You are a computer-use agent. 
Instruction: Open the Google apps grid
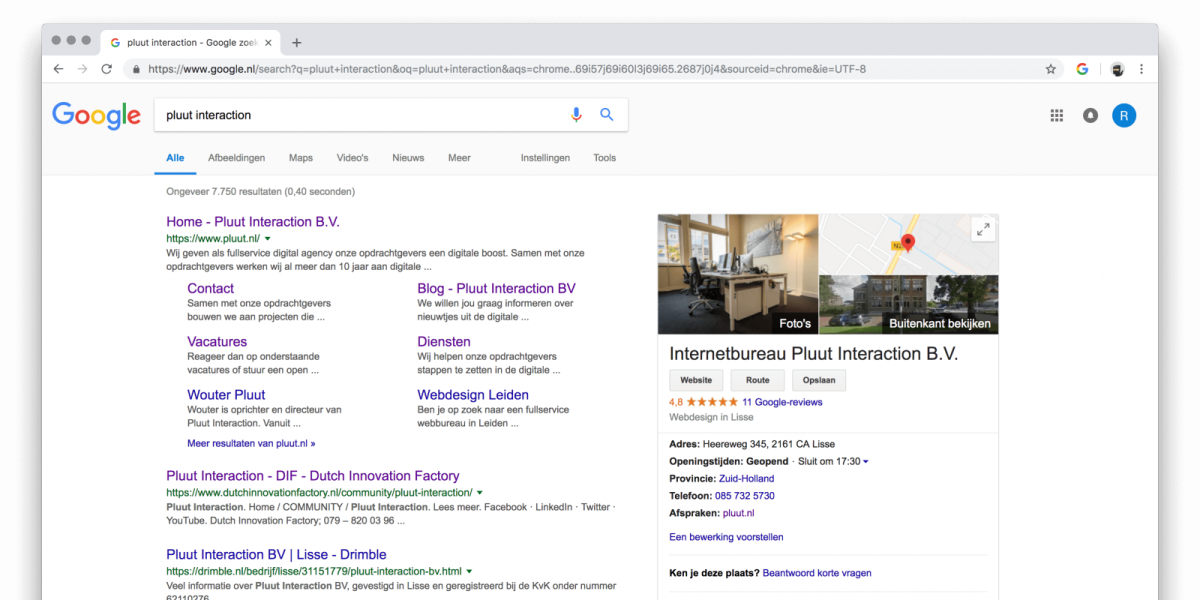coord(1057,116)
